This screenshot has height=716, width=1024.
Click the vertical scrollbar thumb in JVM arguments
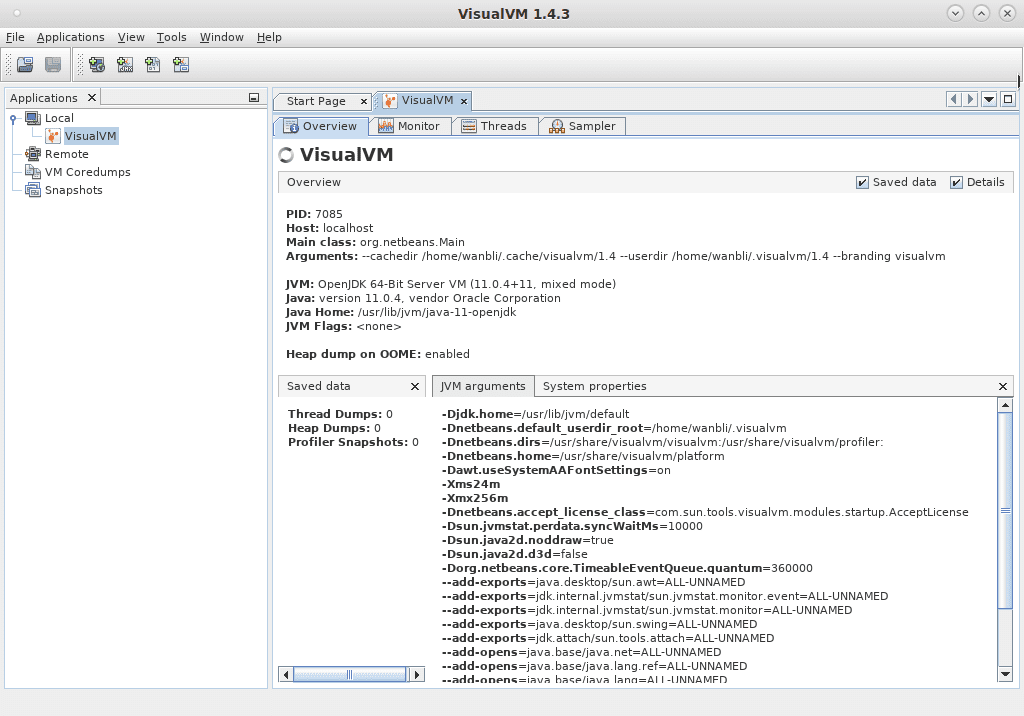(1005, 511)
